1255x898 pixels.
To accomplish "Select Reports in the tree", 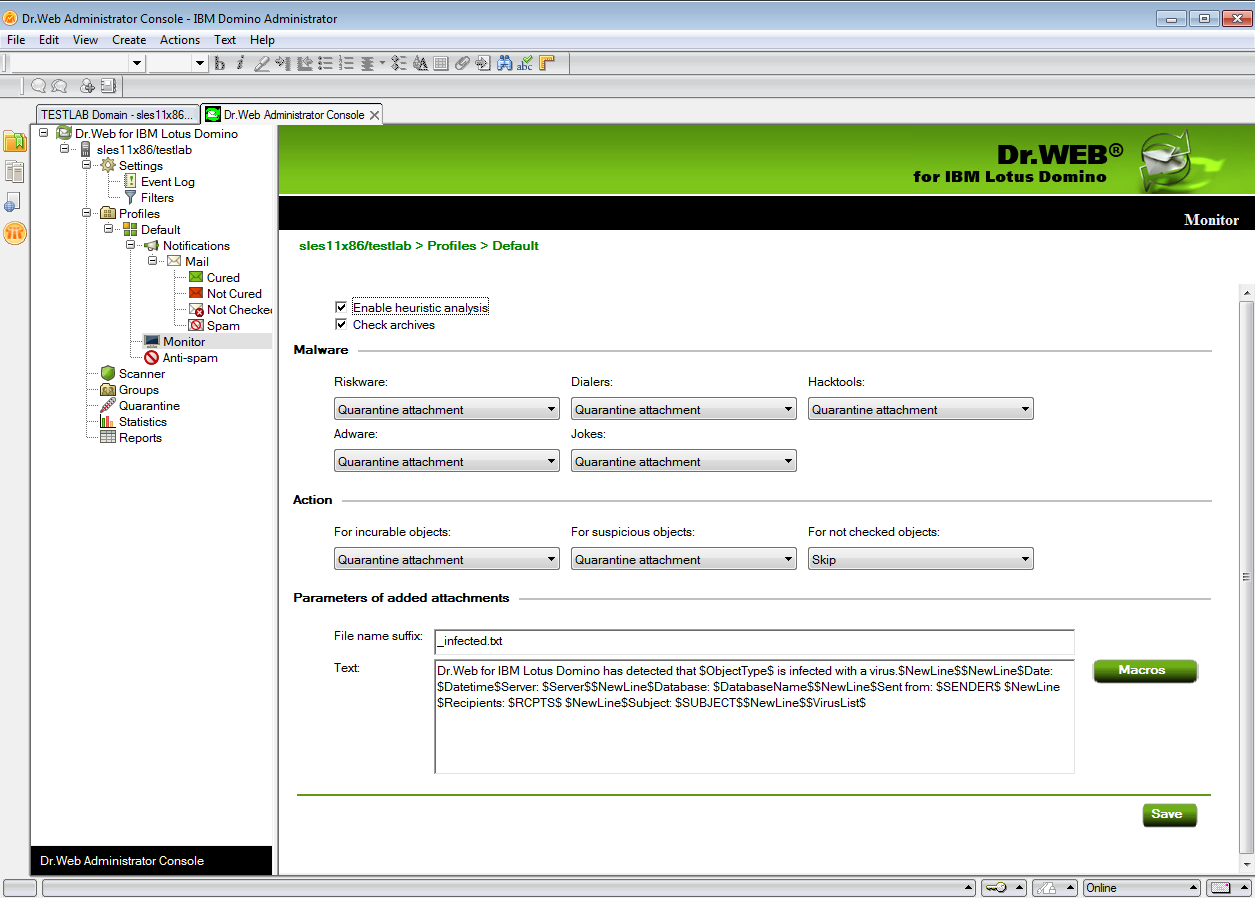I will pyautogui.click(x=140, y=438).
